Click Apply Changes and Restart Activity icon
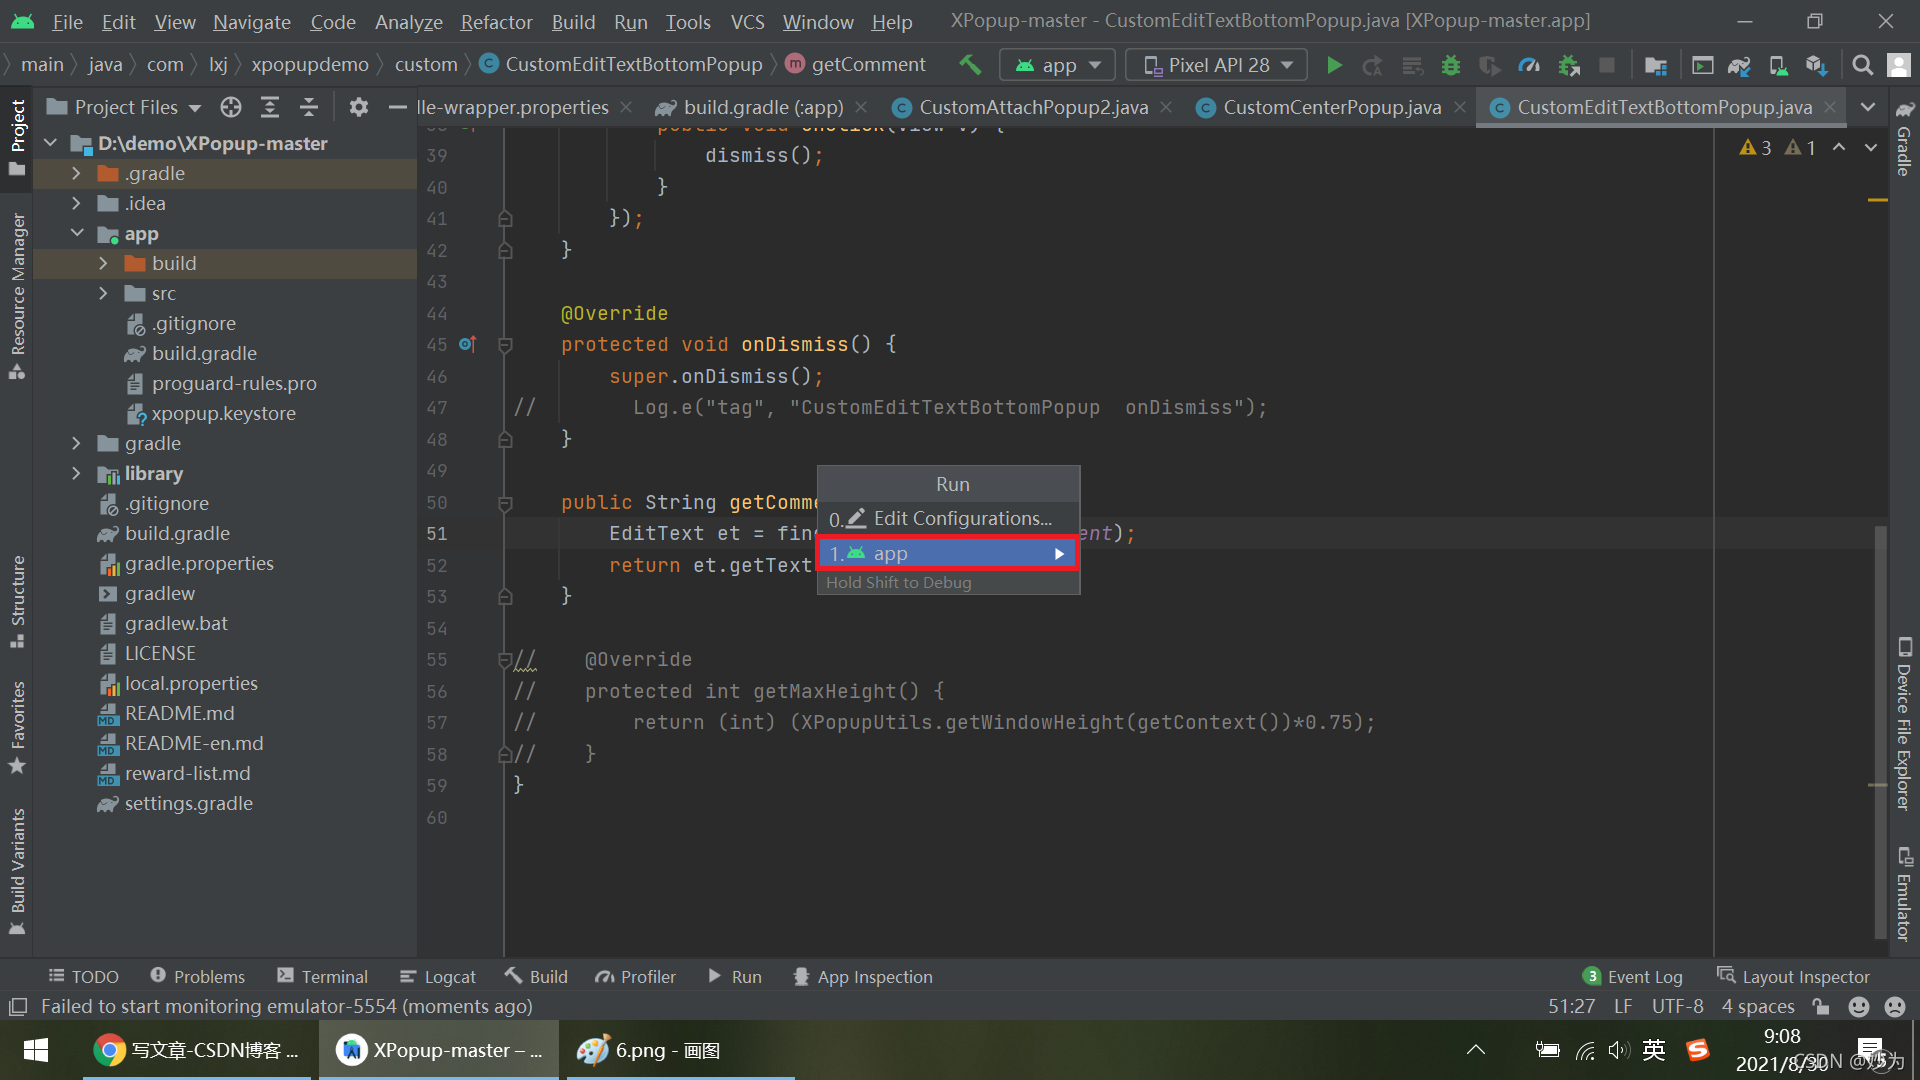Viewport: 1920px width, 1080px height. coord(1372,65)
